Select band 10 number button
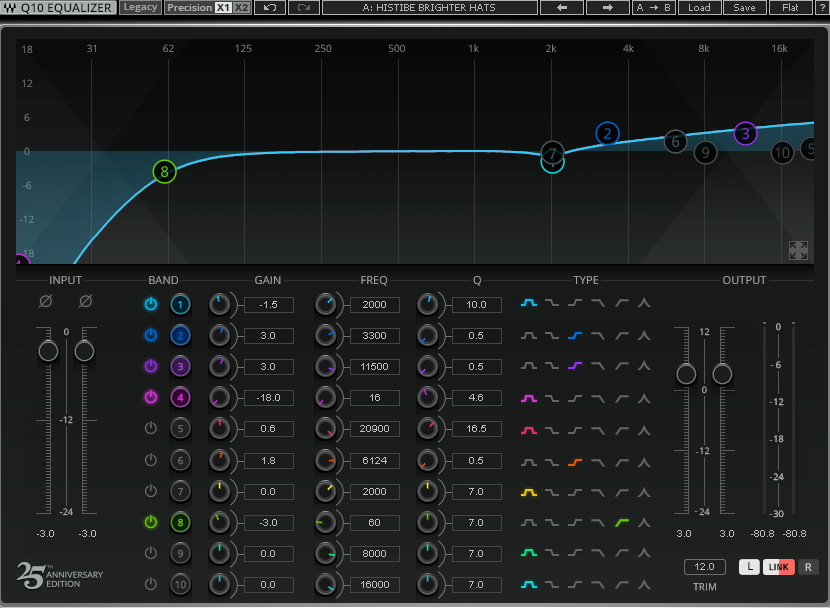 click(x=180, y=584)
